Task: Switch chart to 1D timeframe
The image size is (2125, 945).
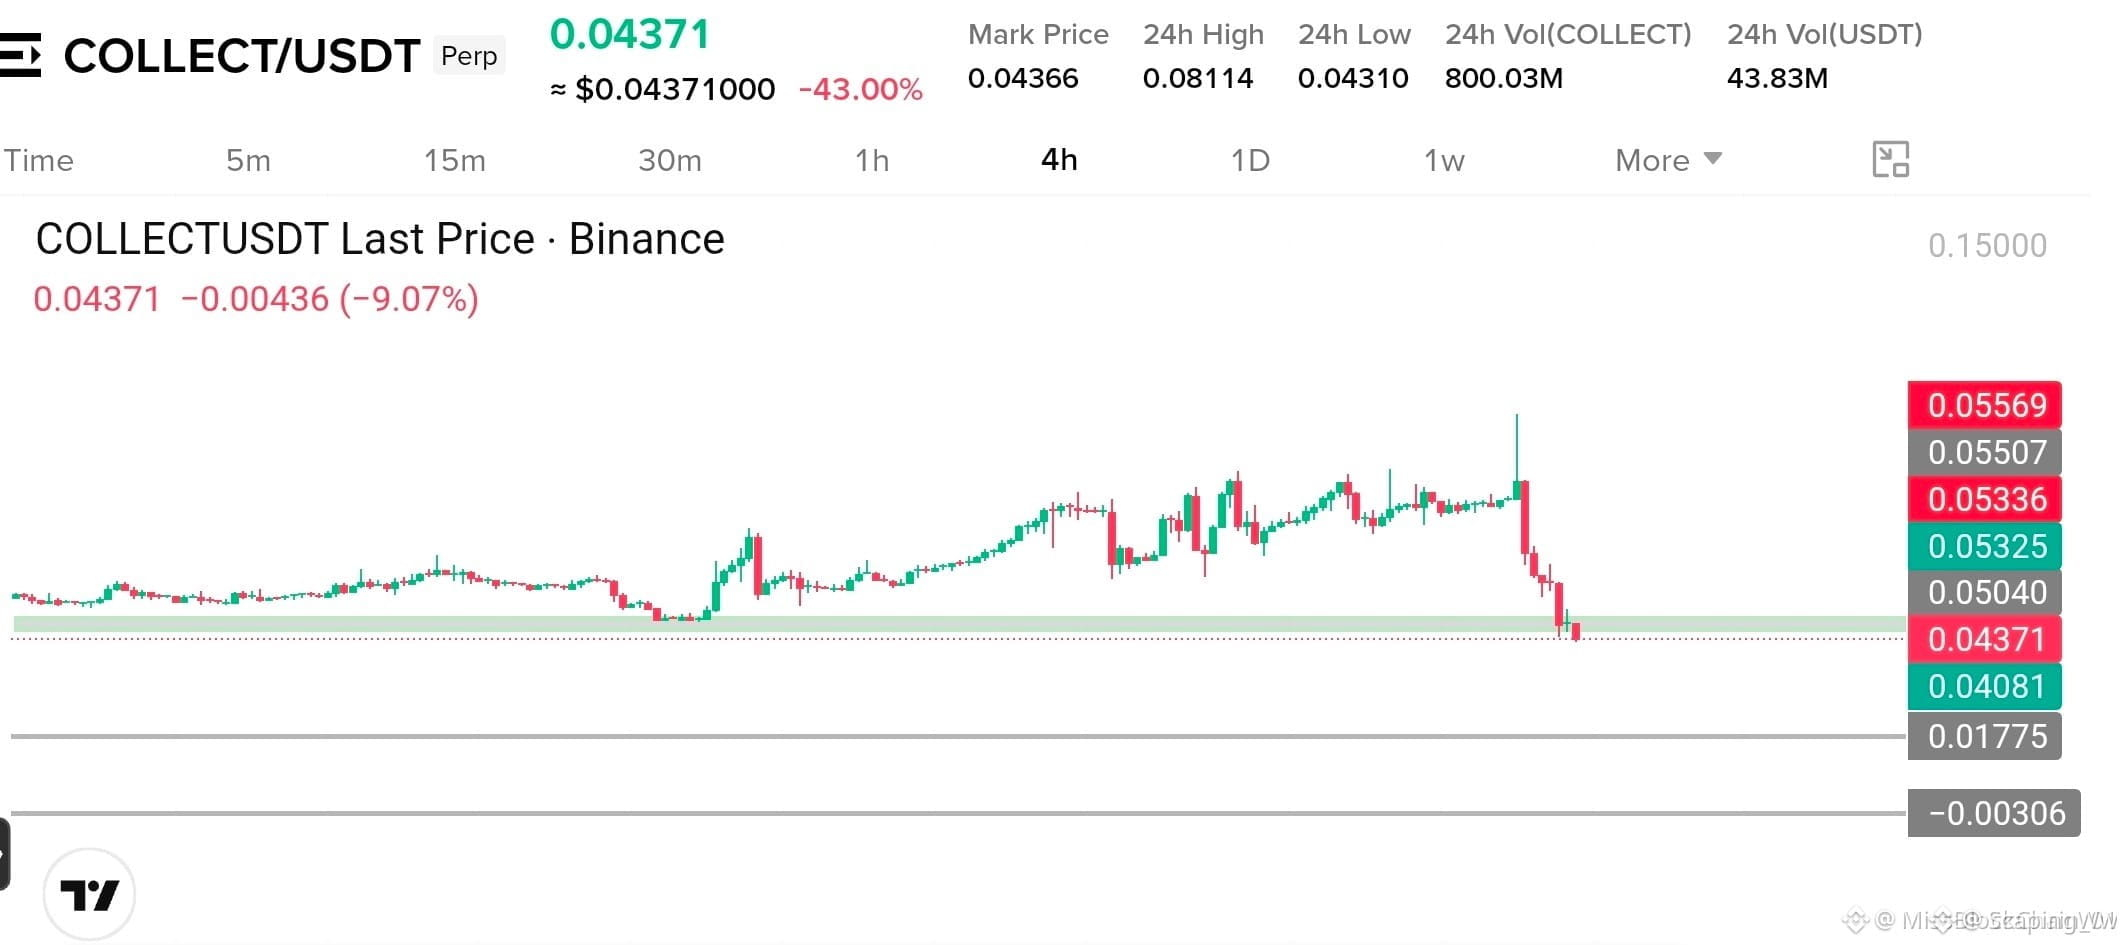Action: [1250, 160]
